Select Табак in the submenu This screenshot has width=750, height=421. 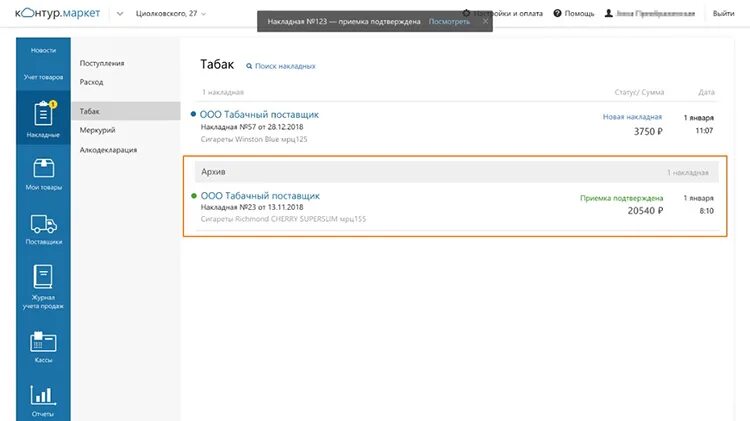pos(126,111)
